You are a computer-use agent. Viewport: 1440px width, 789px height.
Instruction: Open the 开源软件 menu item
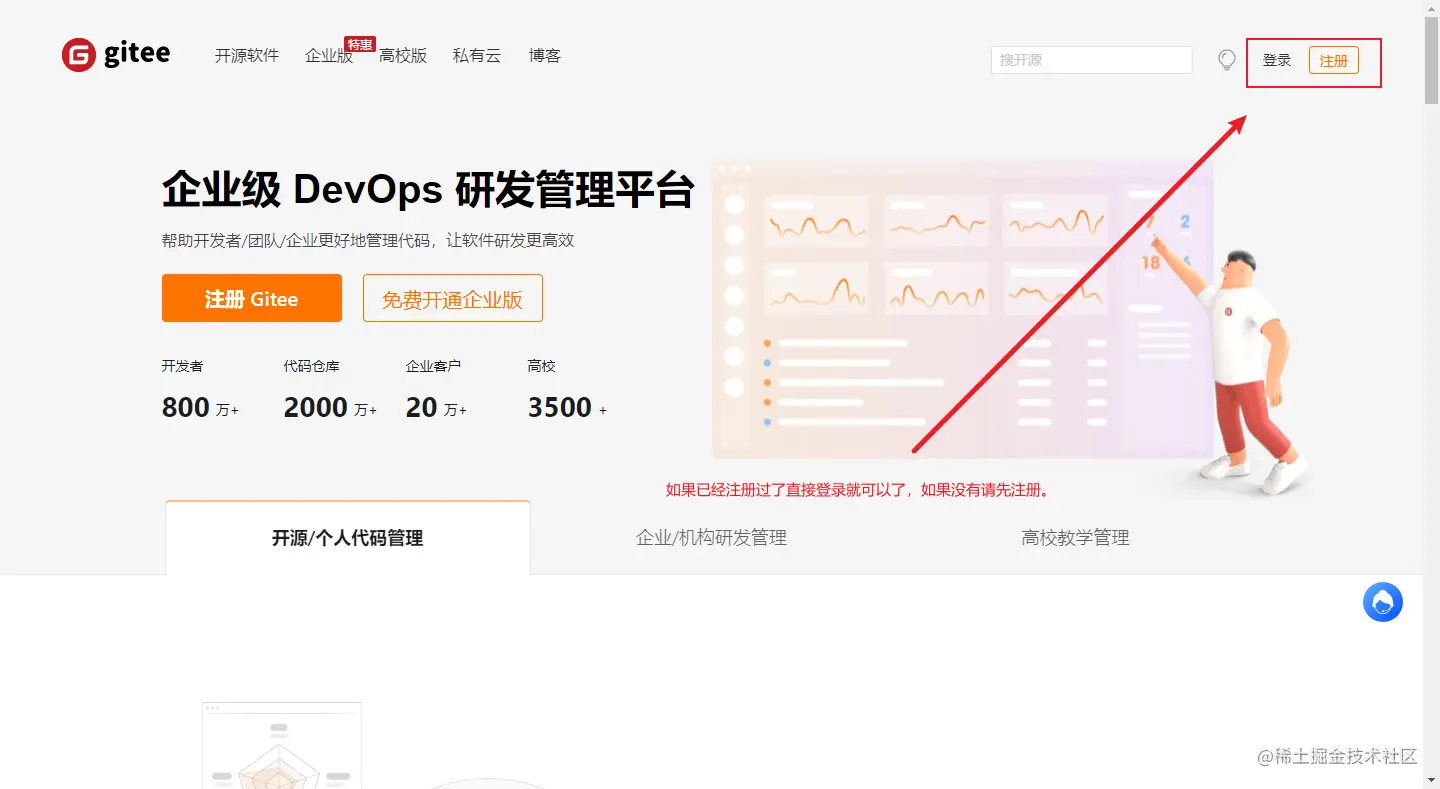tap(247, 56)
